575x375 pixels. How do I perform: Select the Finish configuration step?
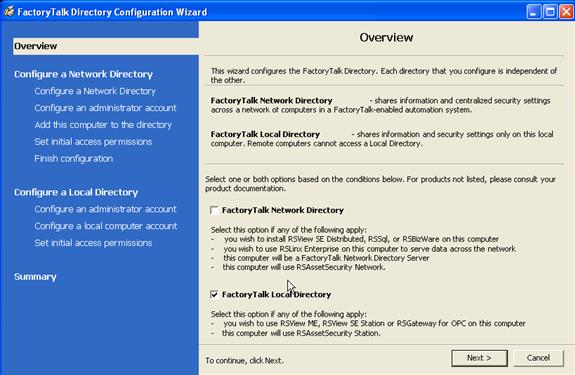pos(74,158)
